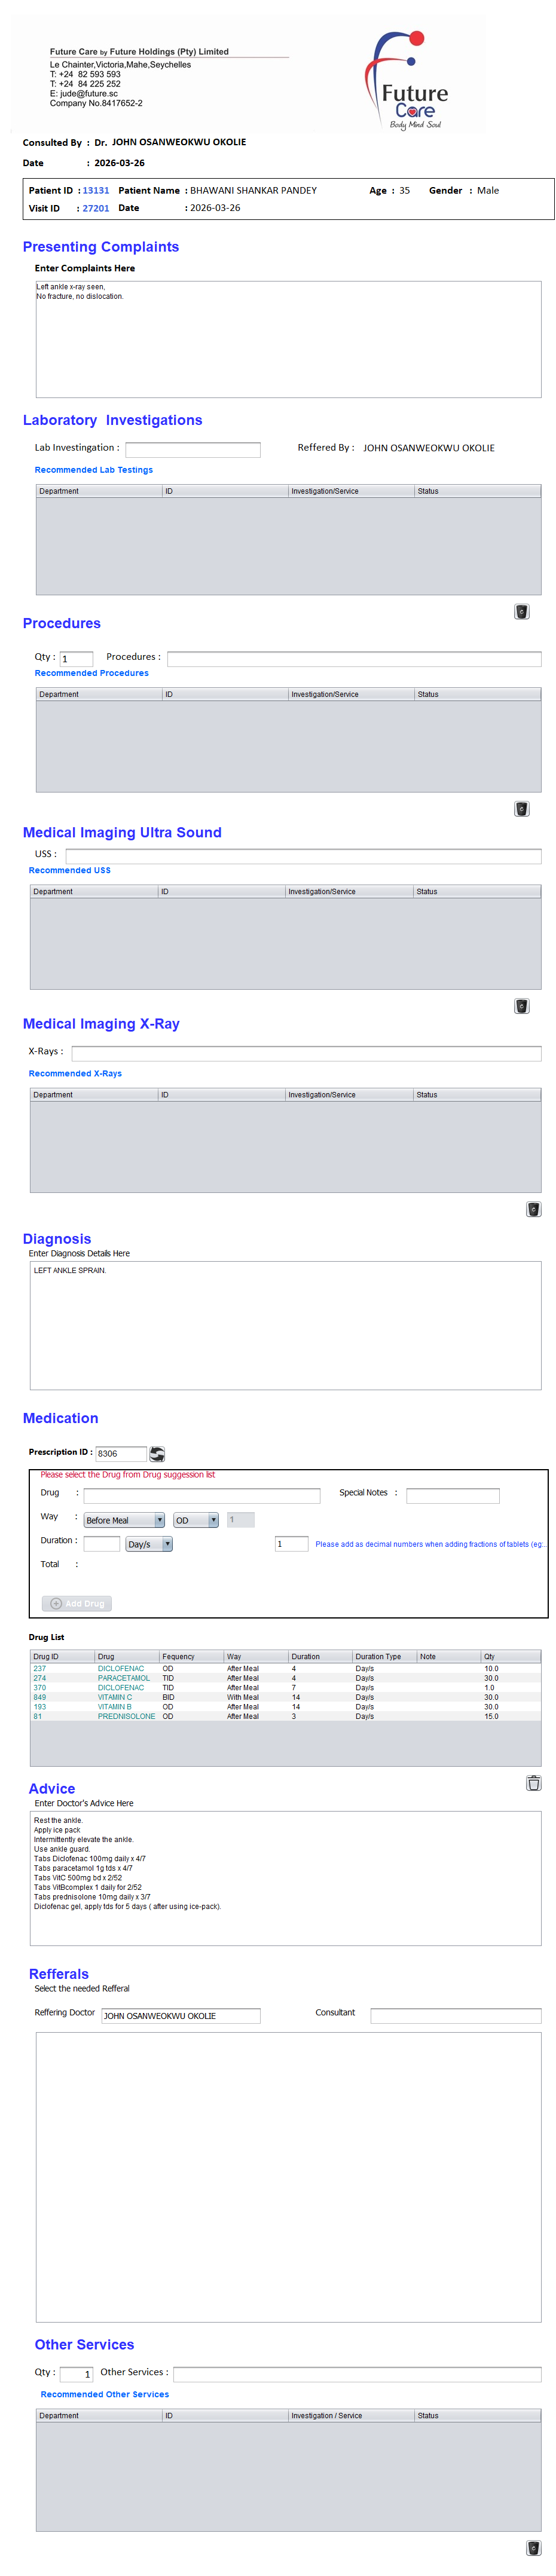Viewport: 556px width, 2576px height.
Task: Click the trash icon under the X-Ray table
Action: click(x=533, y=1209)
